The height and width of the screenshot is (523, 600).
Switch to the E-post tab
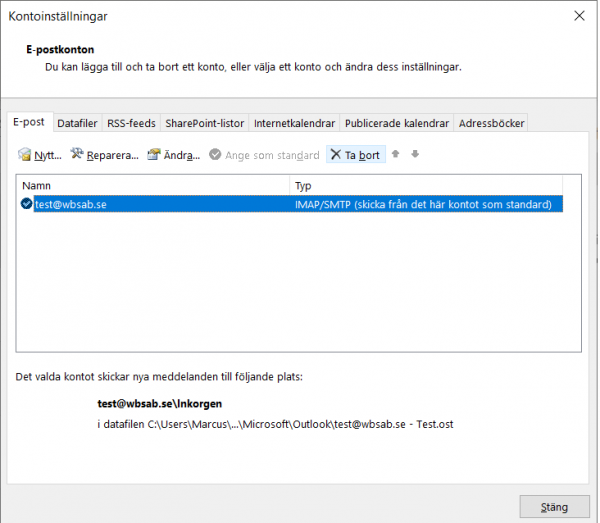tap(28, 122)
